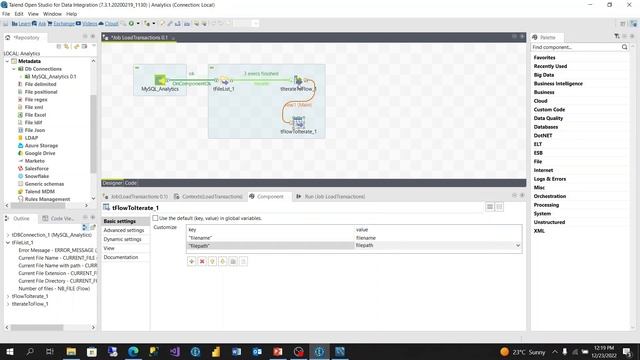The image size is (640, 360).
Task: Switch to the Contexts(LoadTransactions) tab
Action: 208,197
